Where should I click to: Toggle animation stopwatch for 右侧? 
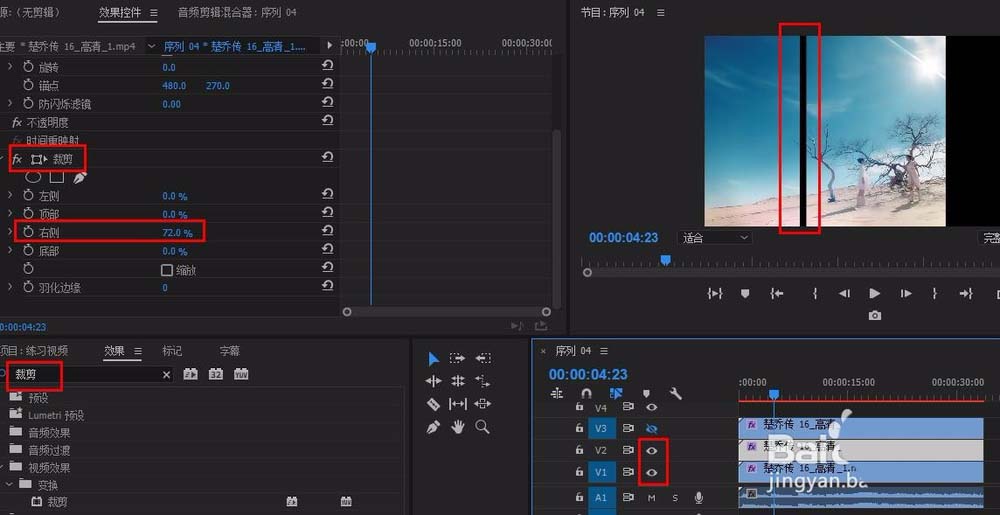[28, 232]
